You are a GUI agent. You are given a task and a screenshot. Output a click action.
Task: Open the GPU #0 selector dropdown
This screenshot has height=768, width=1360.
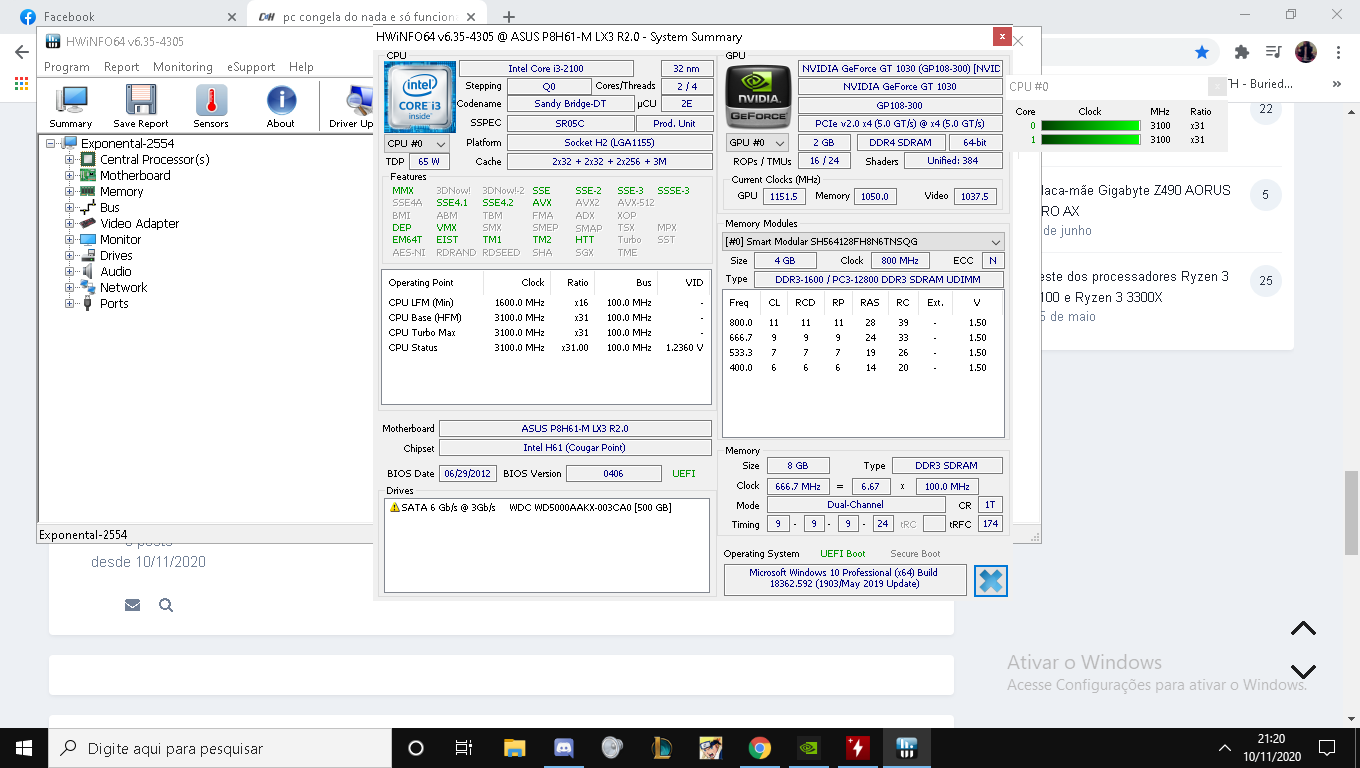(x=756, y=143)
